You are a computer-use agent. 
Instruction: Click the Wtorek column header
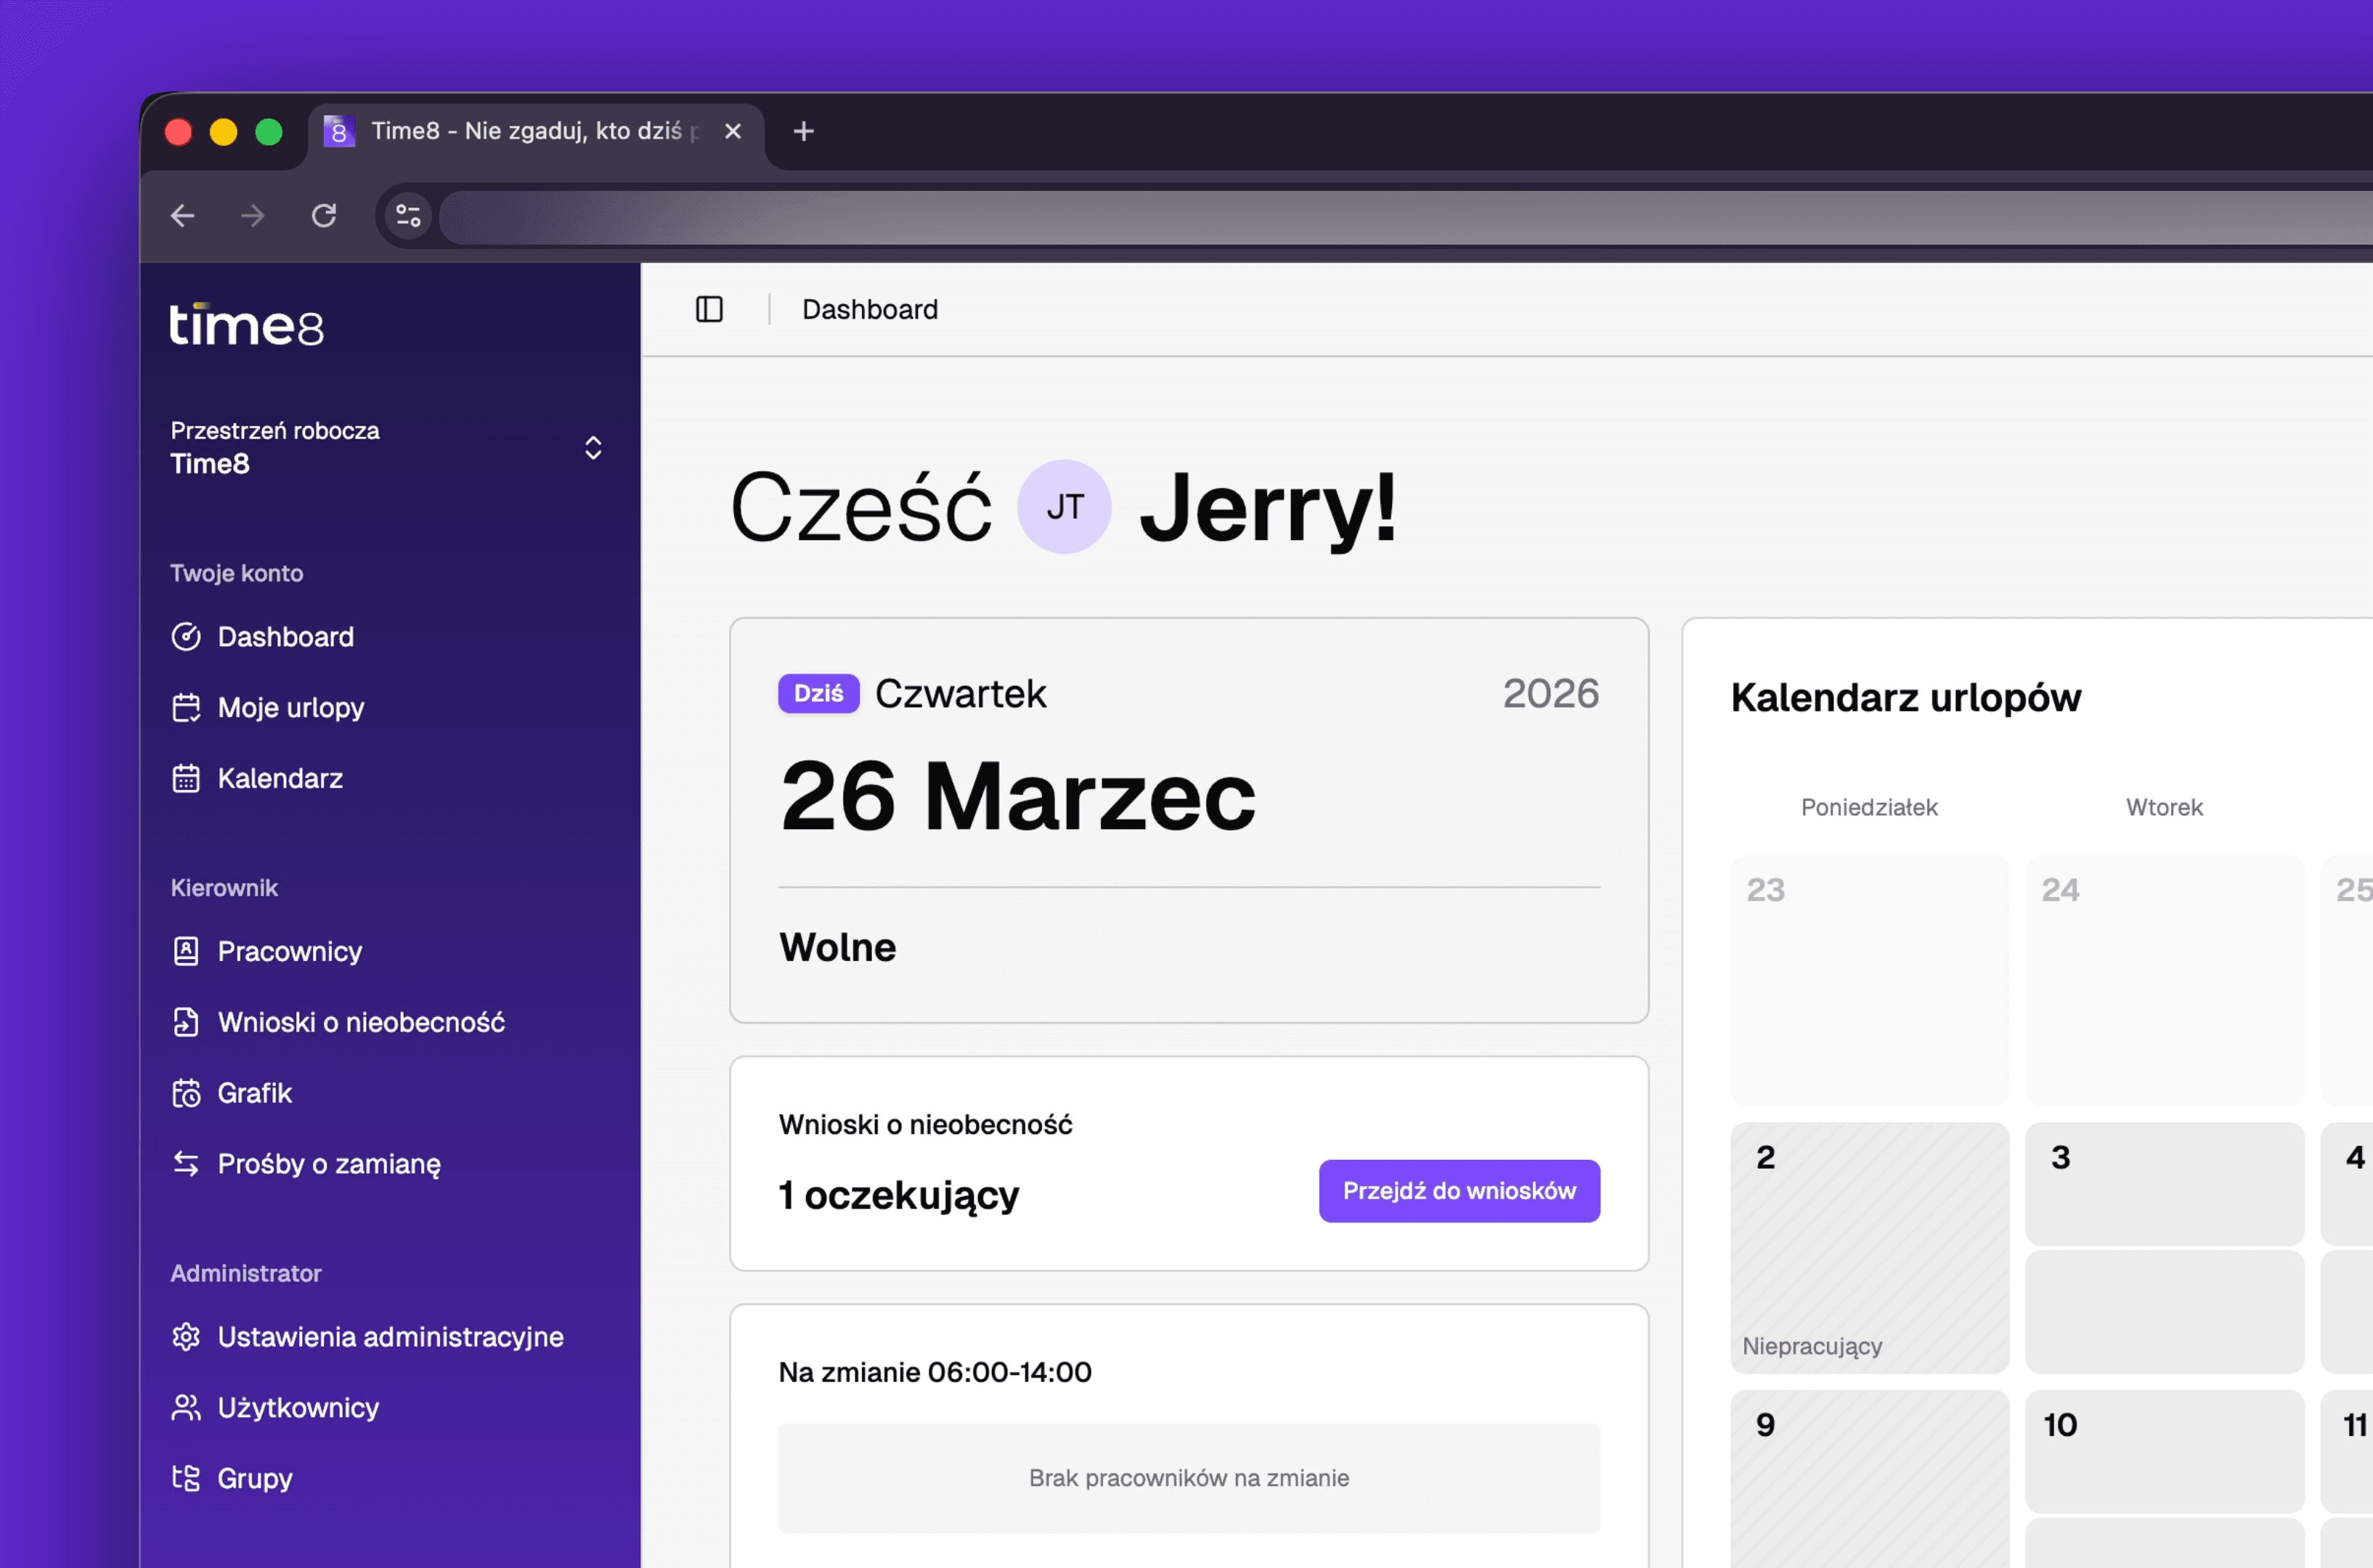tap(2164, 807)
